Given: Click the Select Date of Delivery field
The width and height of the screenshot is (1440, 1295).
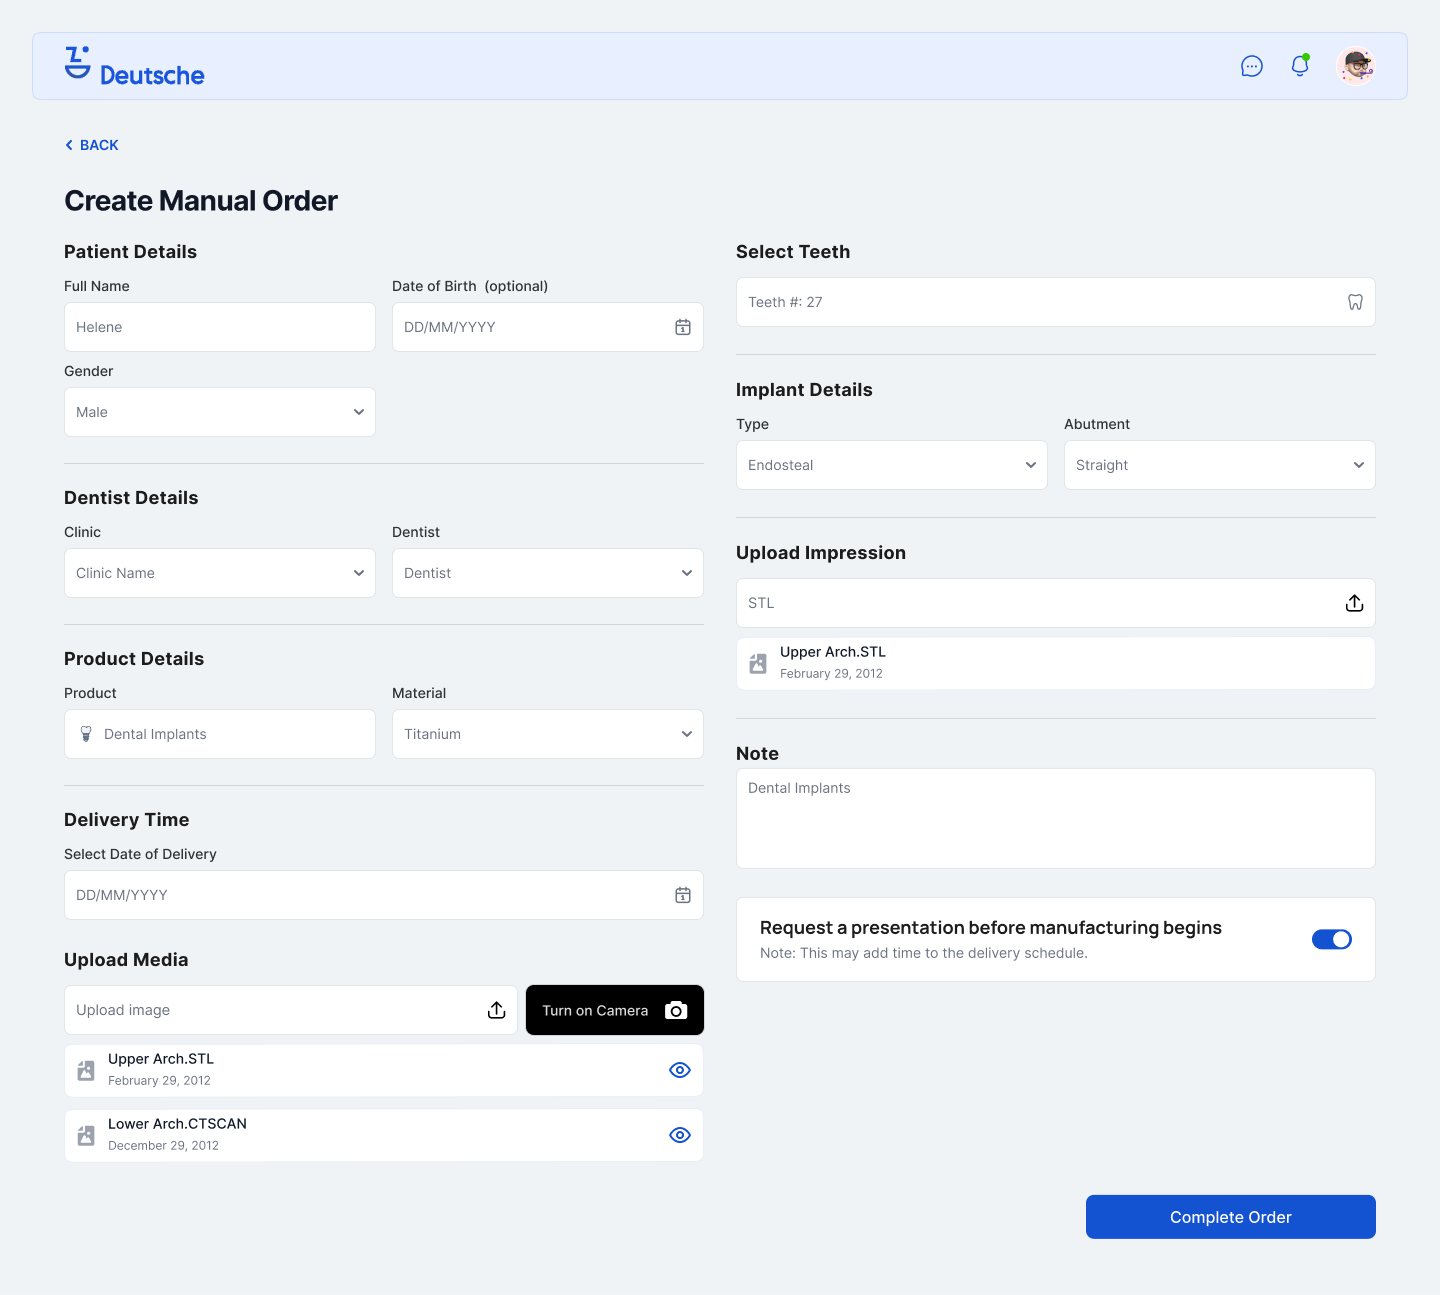Looking at the screenshot, I should pyautogui.click(x=384, y=895).
